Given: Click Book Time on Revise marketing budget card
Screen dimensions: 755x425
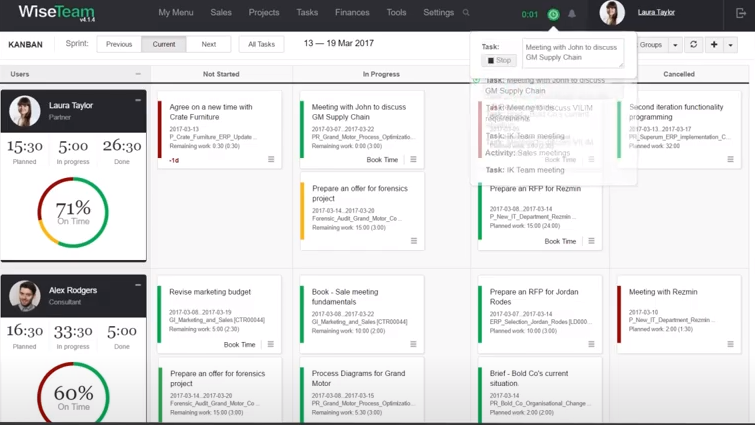Looking at the screenshot, I should [x=239, y=345].
